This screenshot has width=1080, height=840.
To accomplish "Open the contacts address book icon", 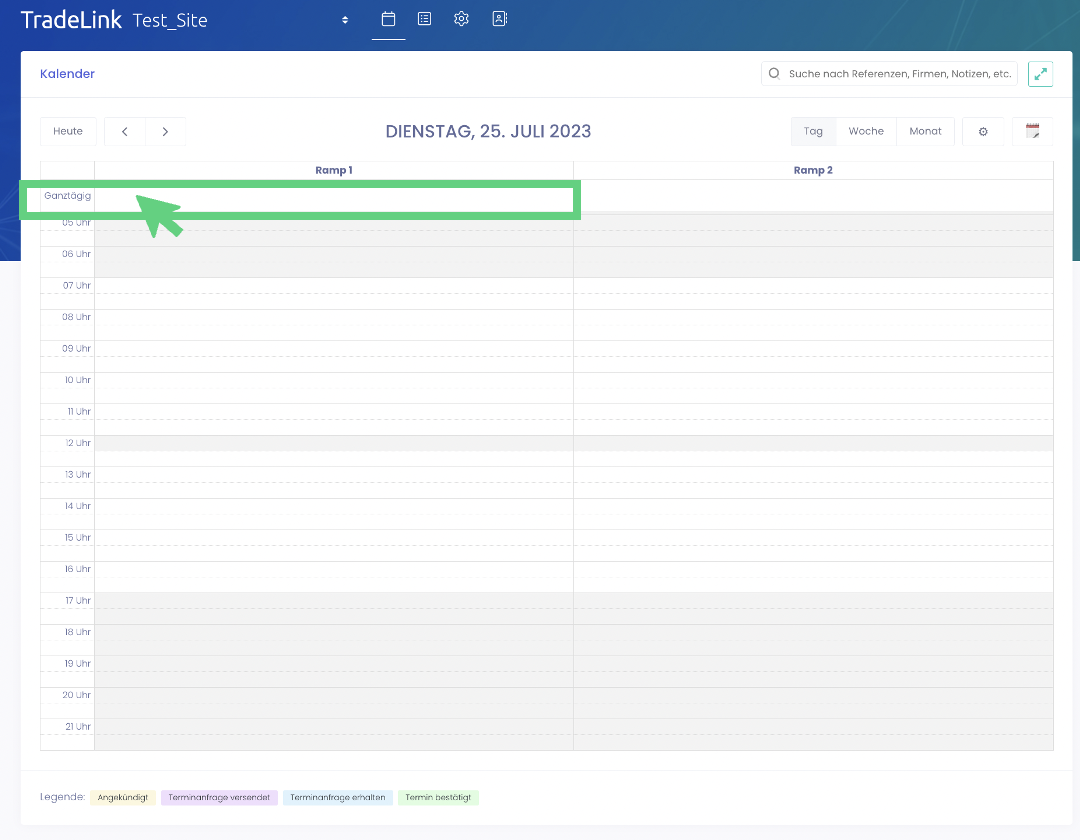I will click(500, 19).
